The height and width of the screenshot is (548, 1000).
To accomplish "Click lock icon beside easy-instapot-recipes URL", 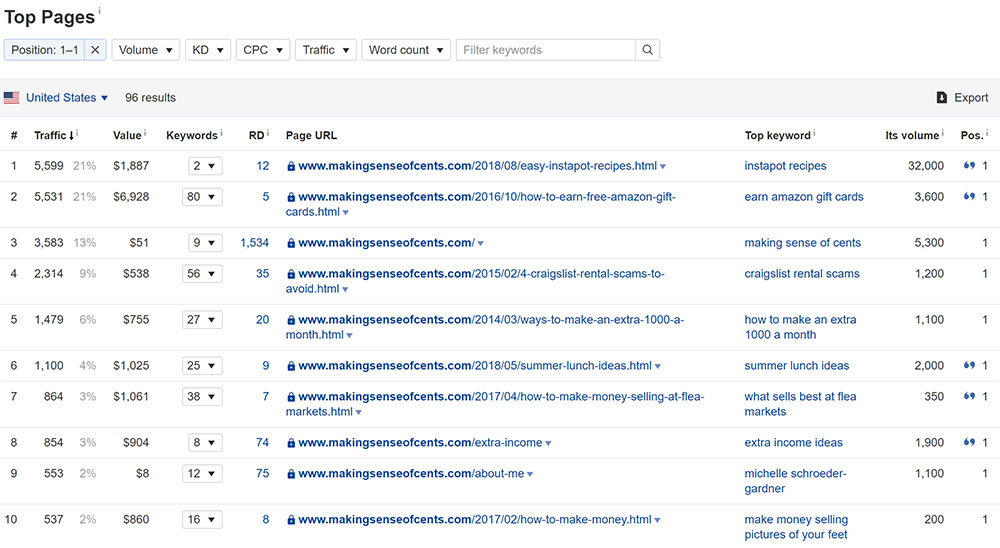I will pos(291,166).
